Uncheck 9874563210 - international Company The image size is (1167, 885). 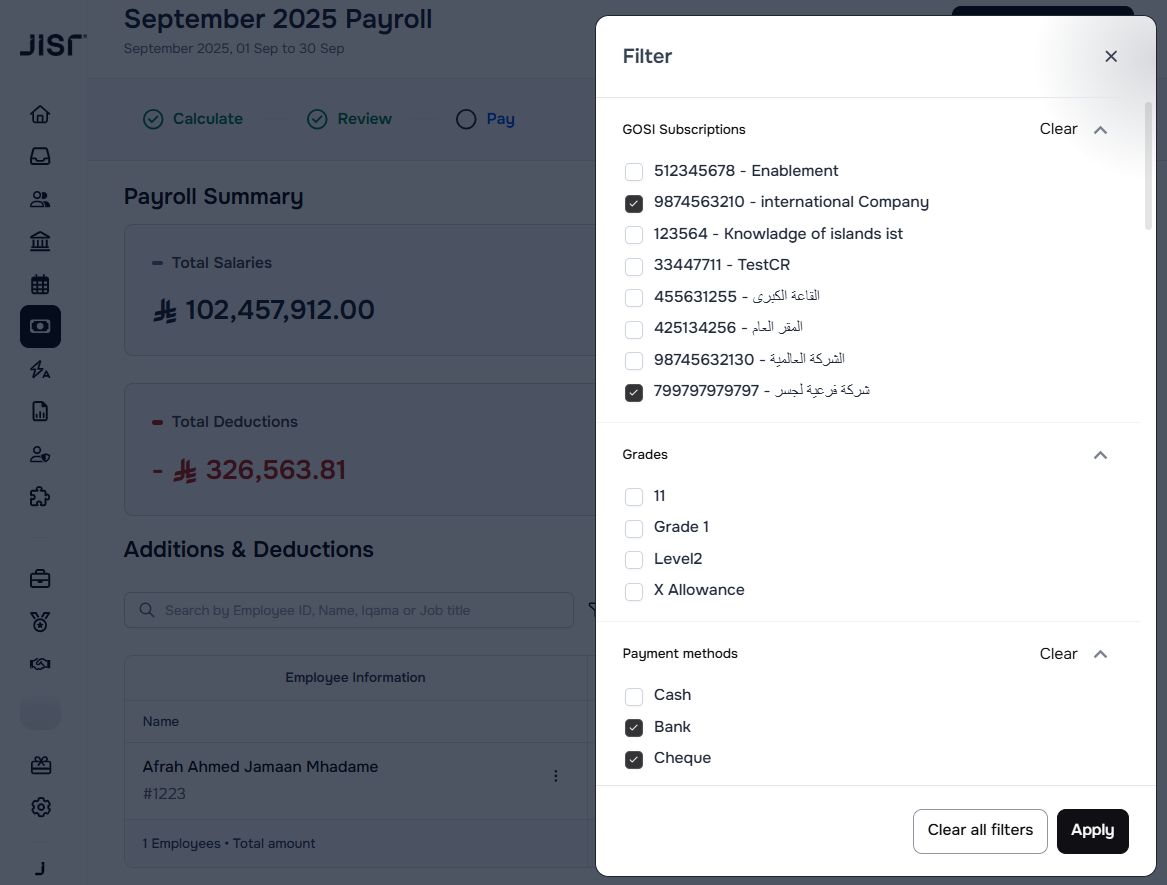[634, 203]
